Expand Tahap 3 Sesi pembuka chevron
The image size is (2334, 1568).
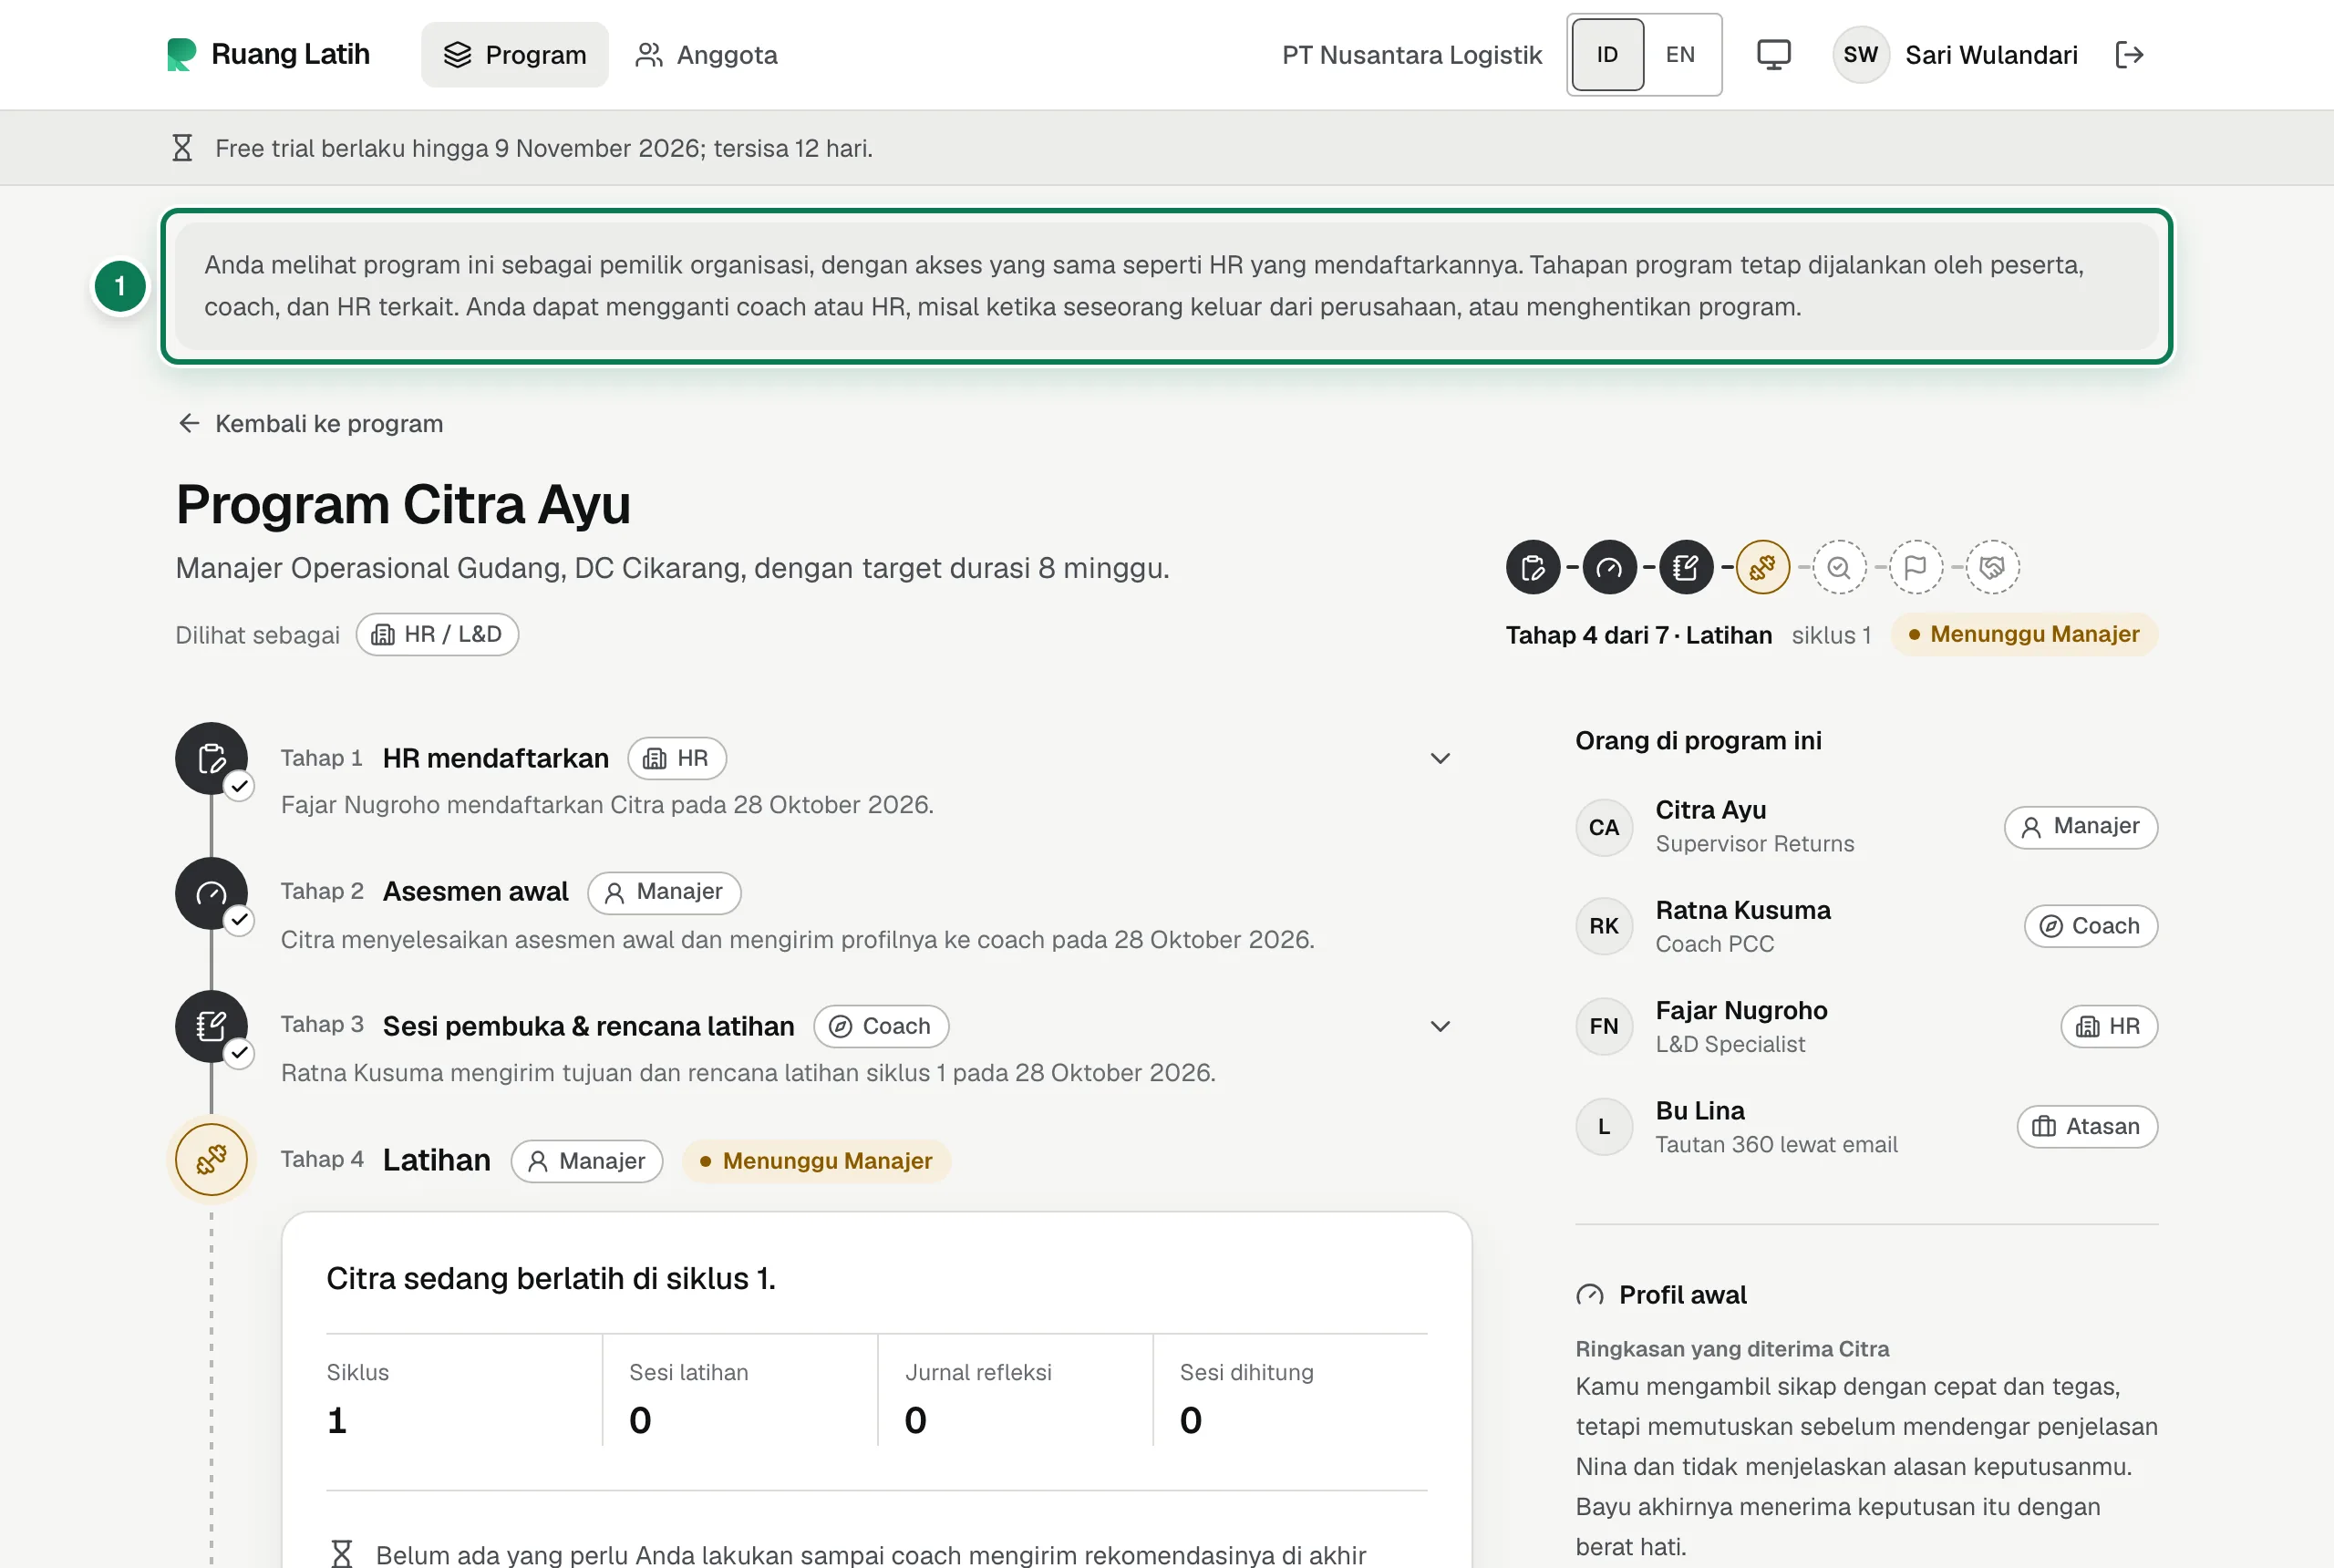(1440, 1026)
